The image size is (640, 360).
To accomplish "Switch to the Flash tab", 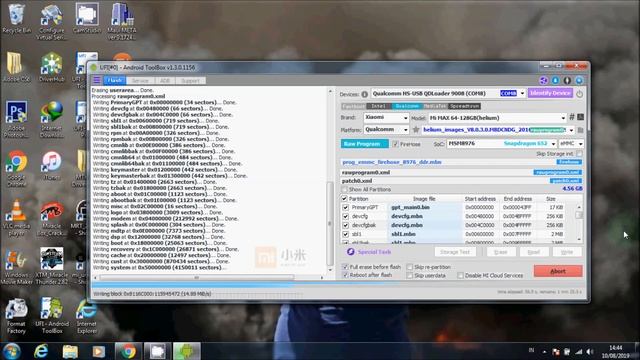I will (115, 80).
